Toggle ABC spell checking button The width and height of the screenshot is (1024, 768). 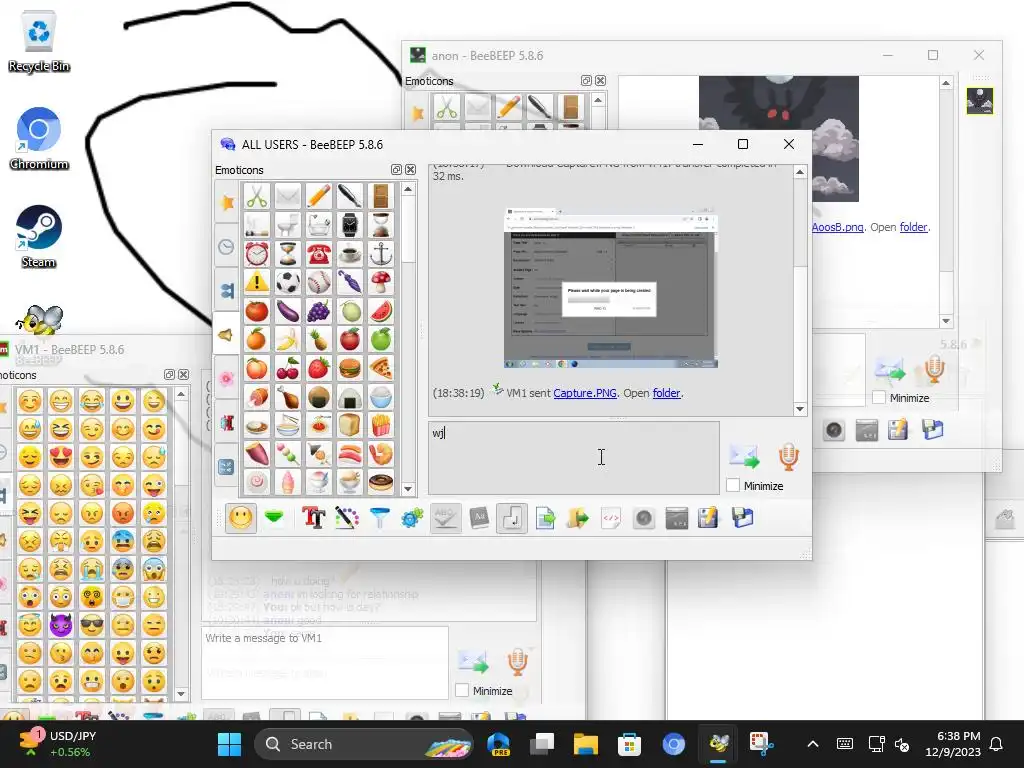point(445,519)
